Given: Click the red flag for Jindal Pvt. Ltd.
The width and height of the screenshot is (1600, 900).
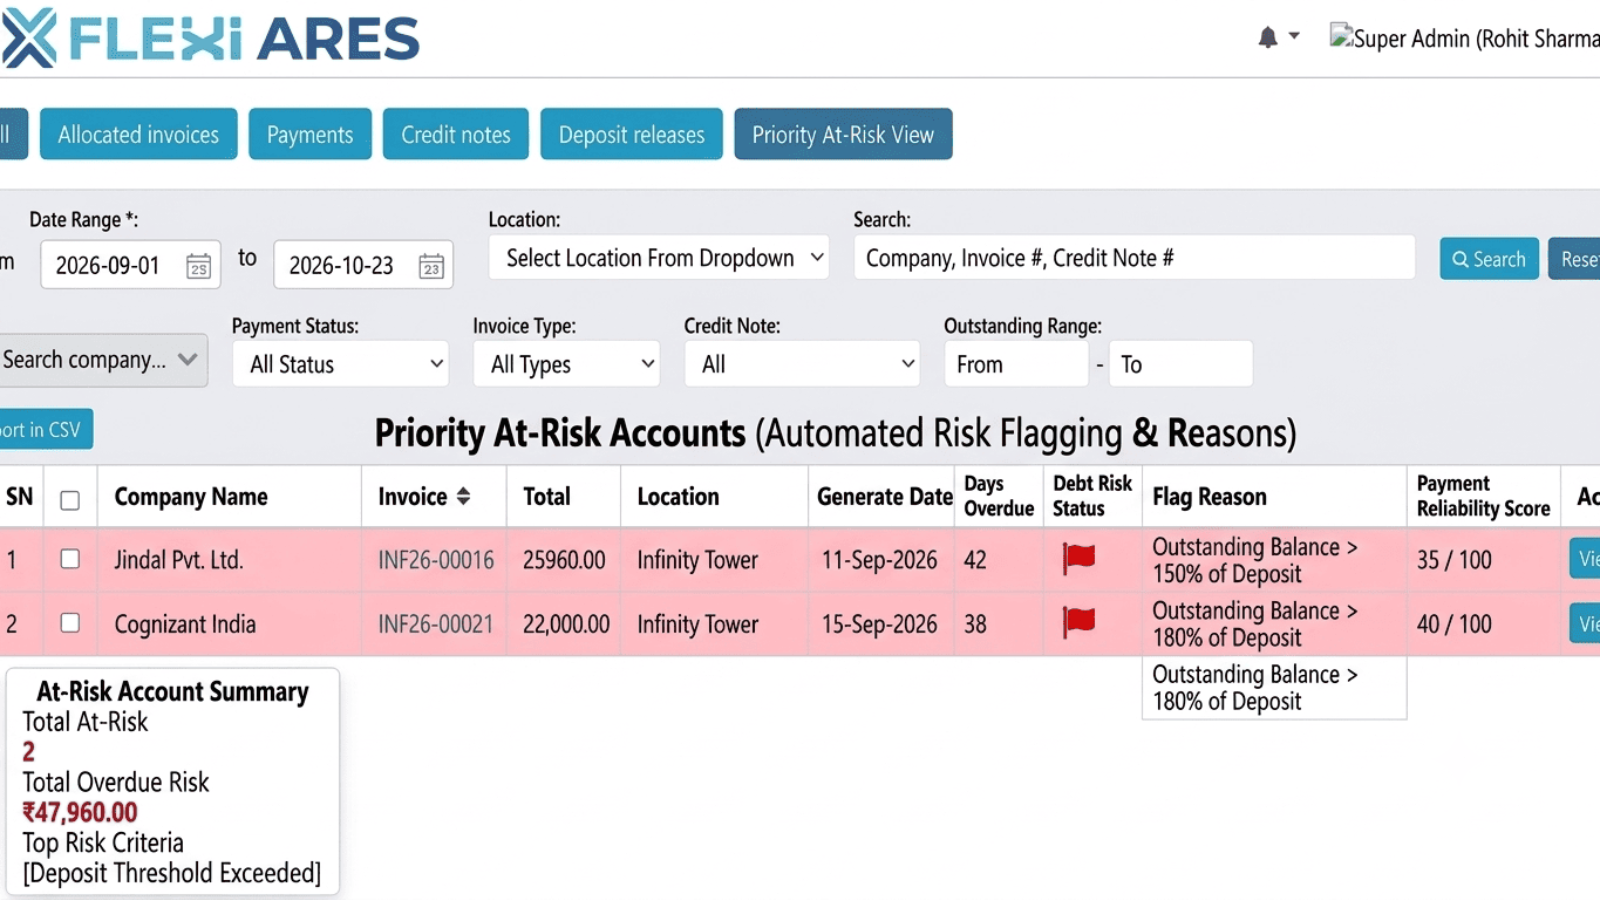Looking at the screenshot, I should pyautogui.click(x=1079, y=558).
